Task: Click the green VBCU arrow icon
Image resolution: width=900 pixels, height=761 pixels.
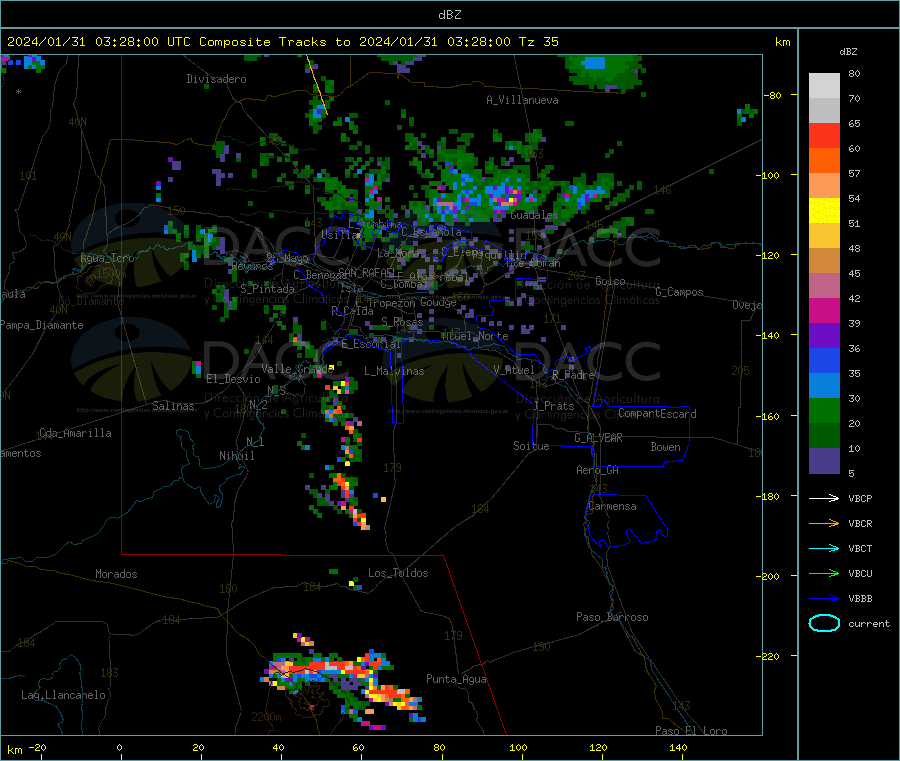Action: (x=824, y=573)
